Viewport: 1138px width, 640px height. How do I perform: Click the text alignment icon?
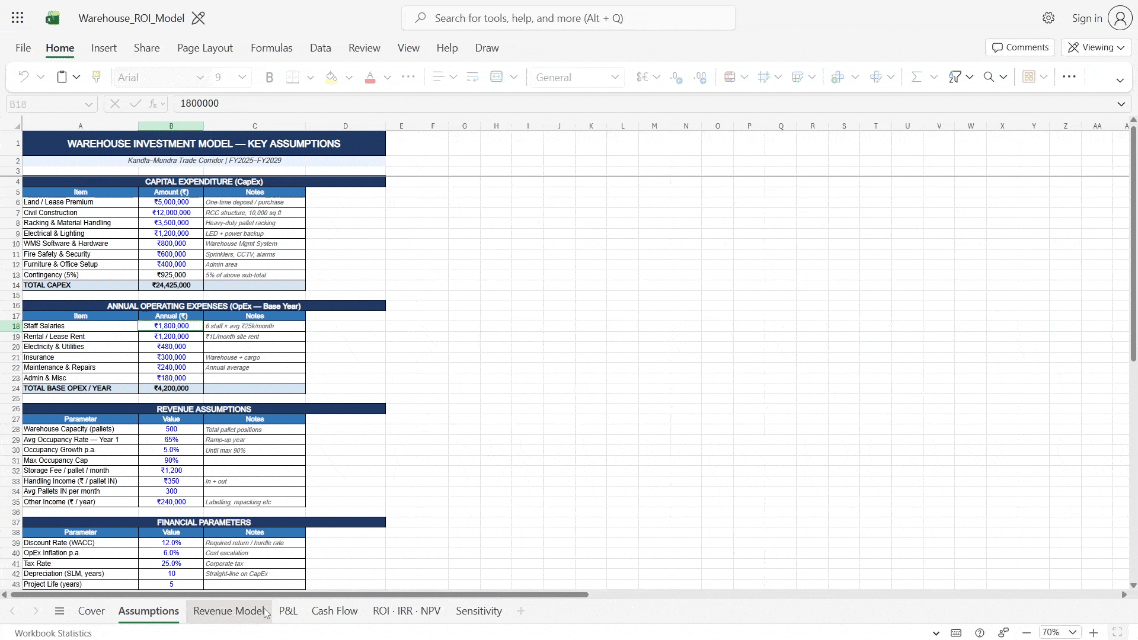click(438, 77)
